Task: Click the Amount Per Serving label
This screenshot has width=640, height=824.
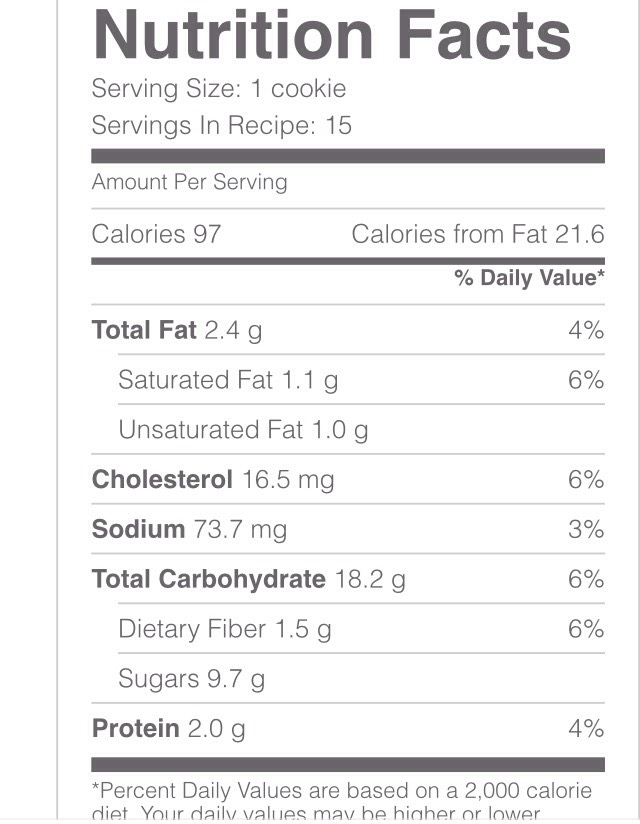Action: click(x=189, y=182)
